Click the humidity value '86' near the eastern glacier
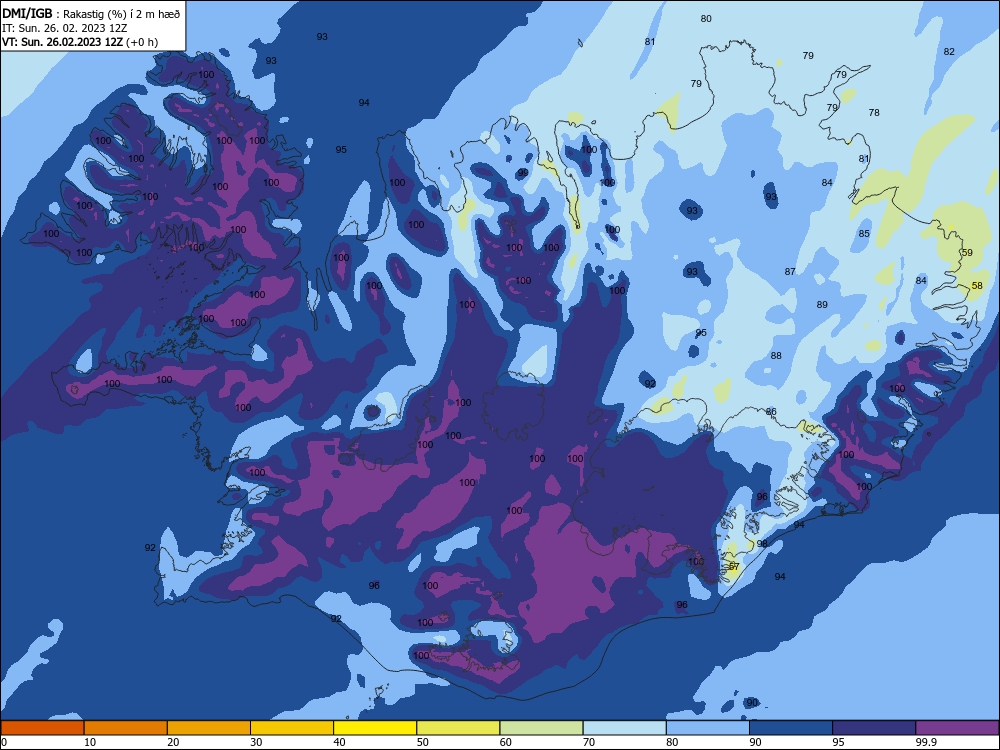This screenshot has width=1000, height=750. (771, 412)
